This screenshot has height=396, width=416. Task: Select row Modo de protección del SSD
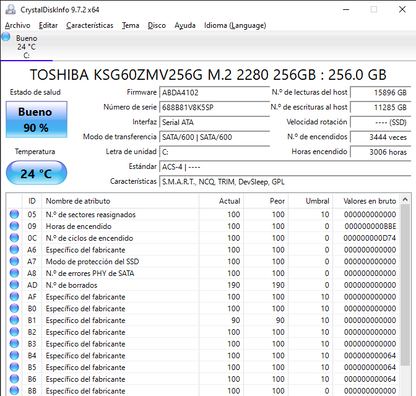pos(203,261)
